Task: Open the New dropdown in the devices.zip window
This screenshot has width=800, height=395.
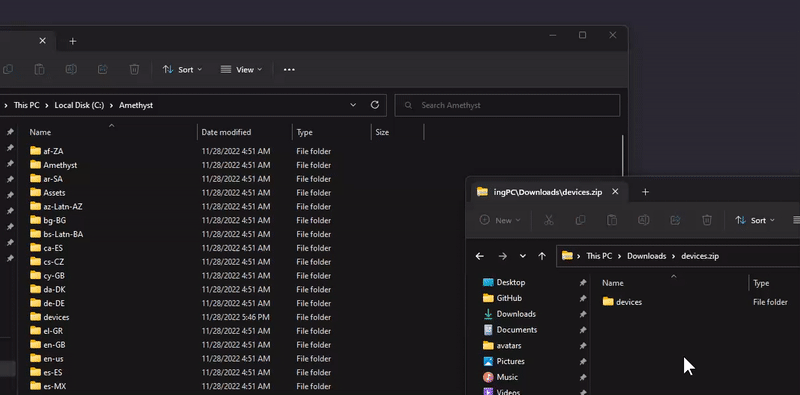Action: [x=501, y=220]
